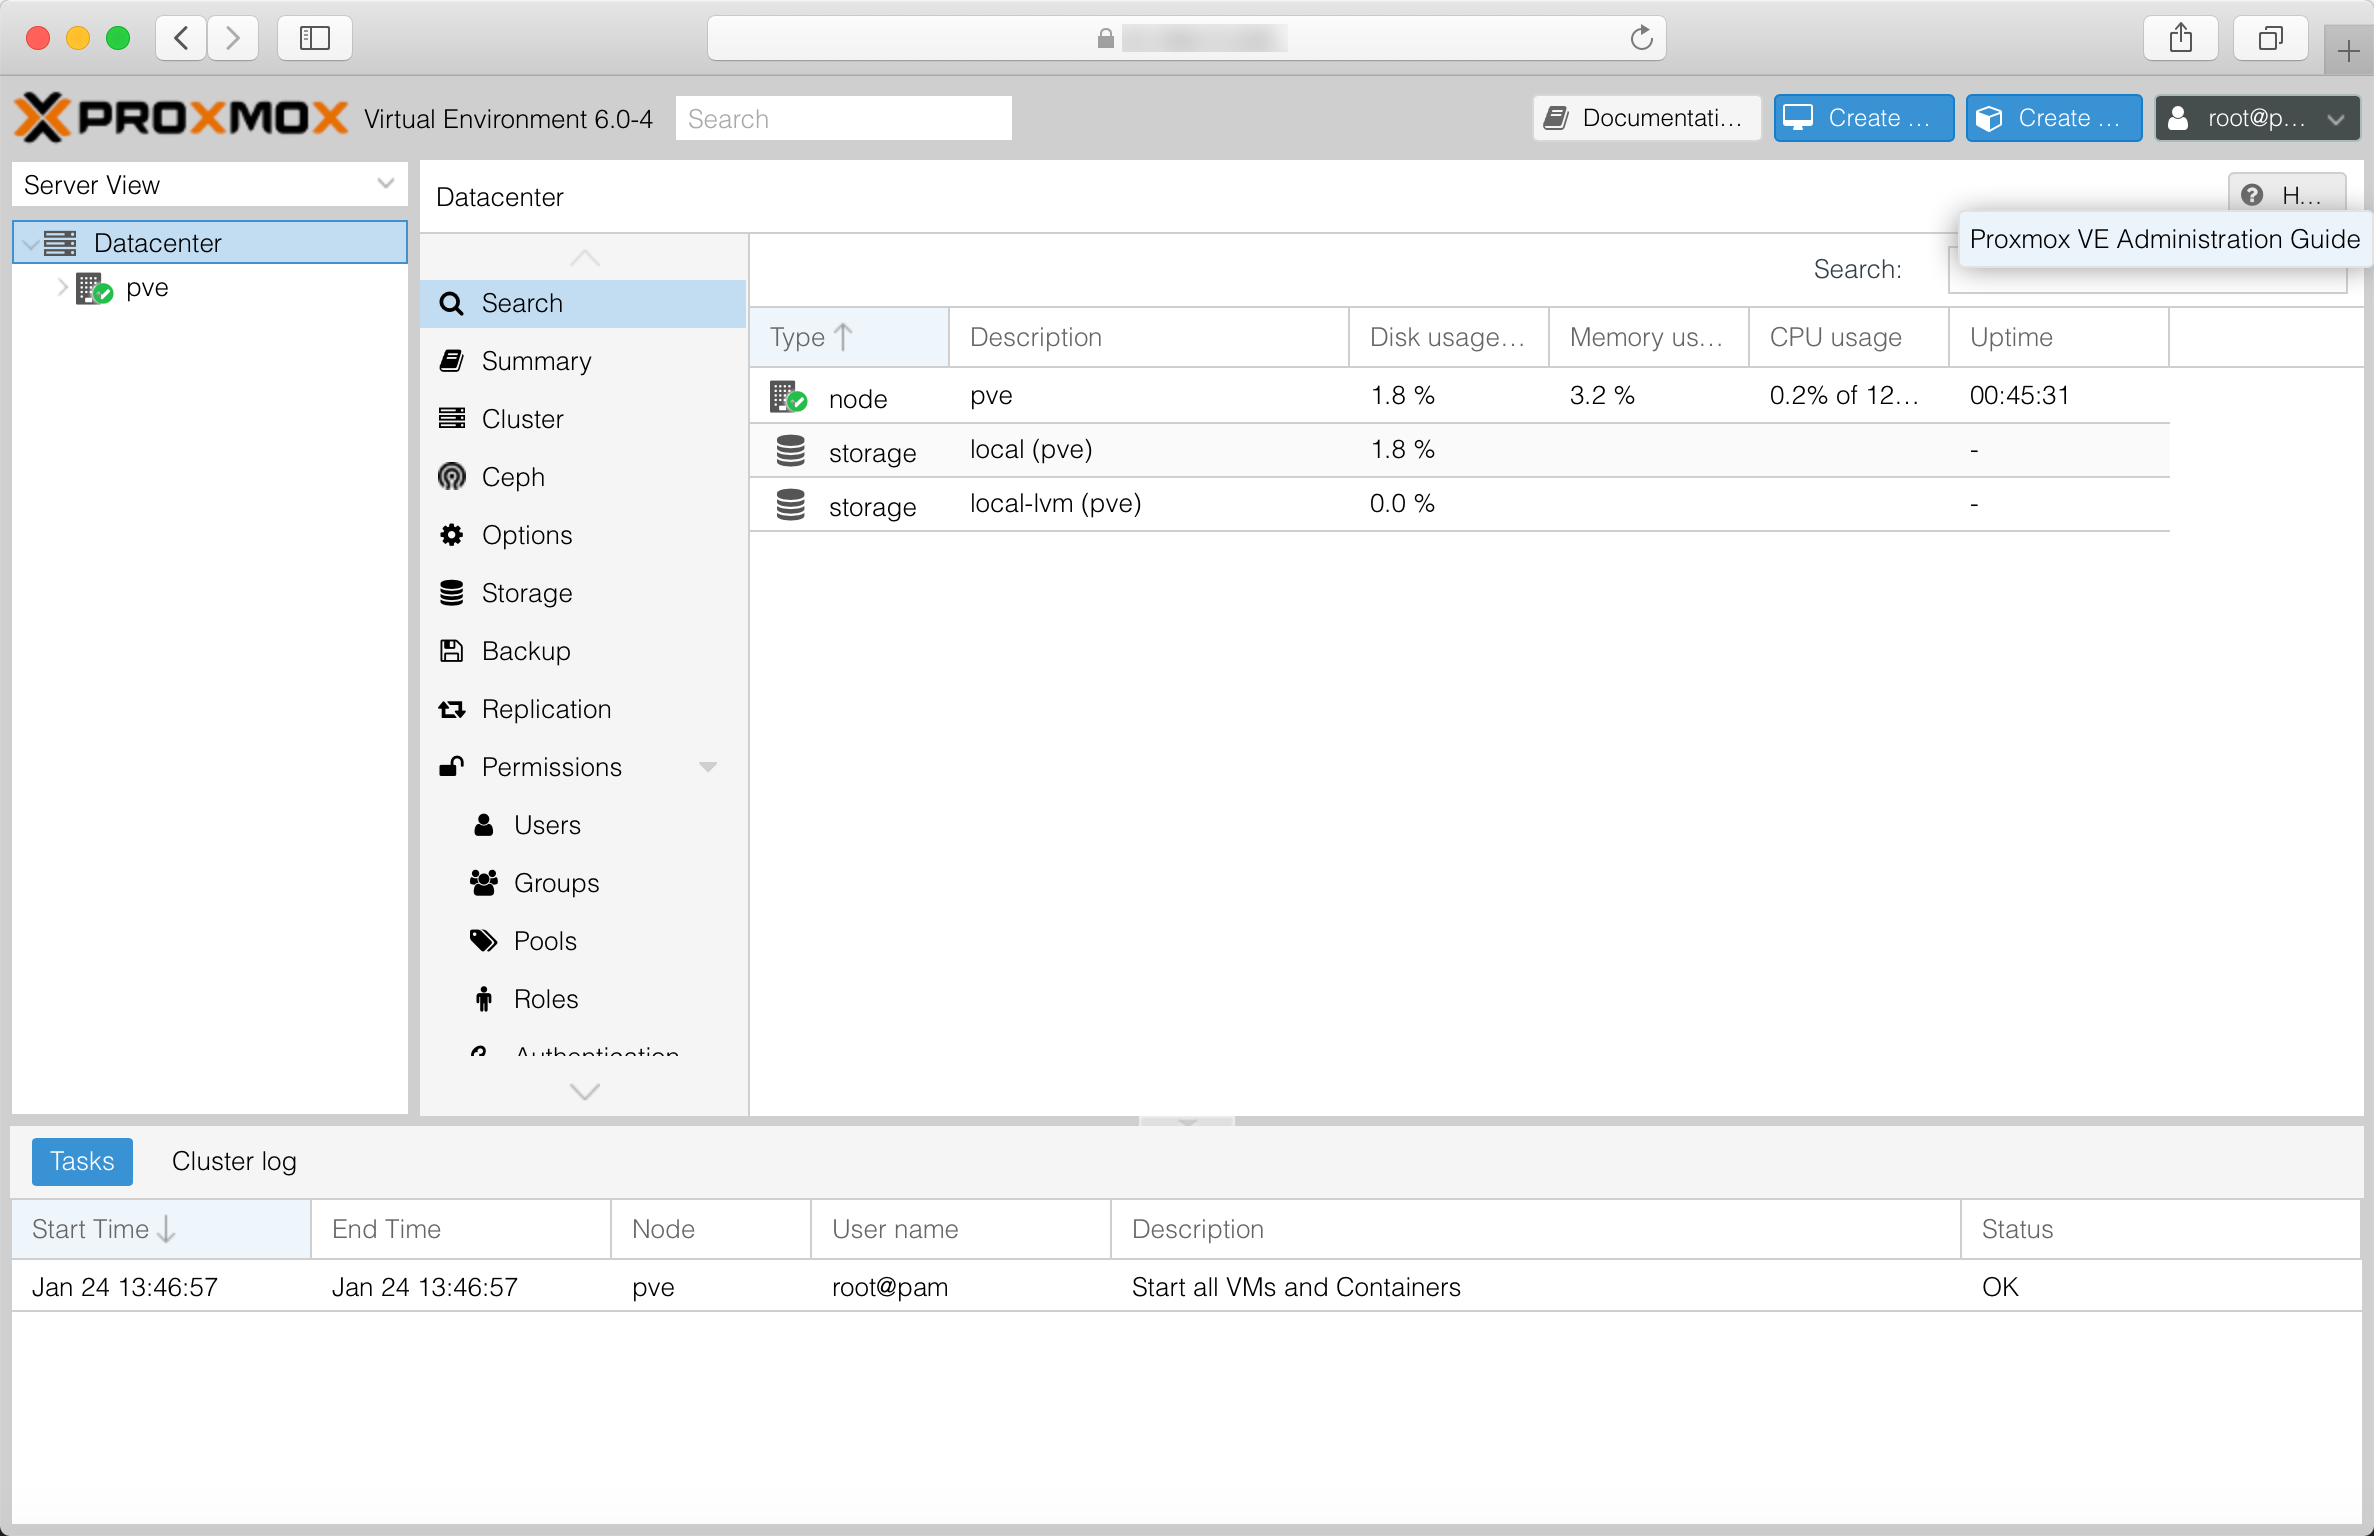
Task: Collapse the Permissions submenu arrow
Action: pyautogui.click(x=708, y=767)
